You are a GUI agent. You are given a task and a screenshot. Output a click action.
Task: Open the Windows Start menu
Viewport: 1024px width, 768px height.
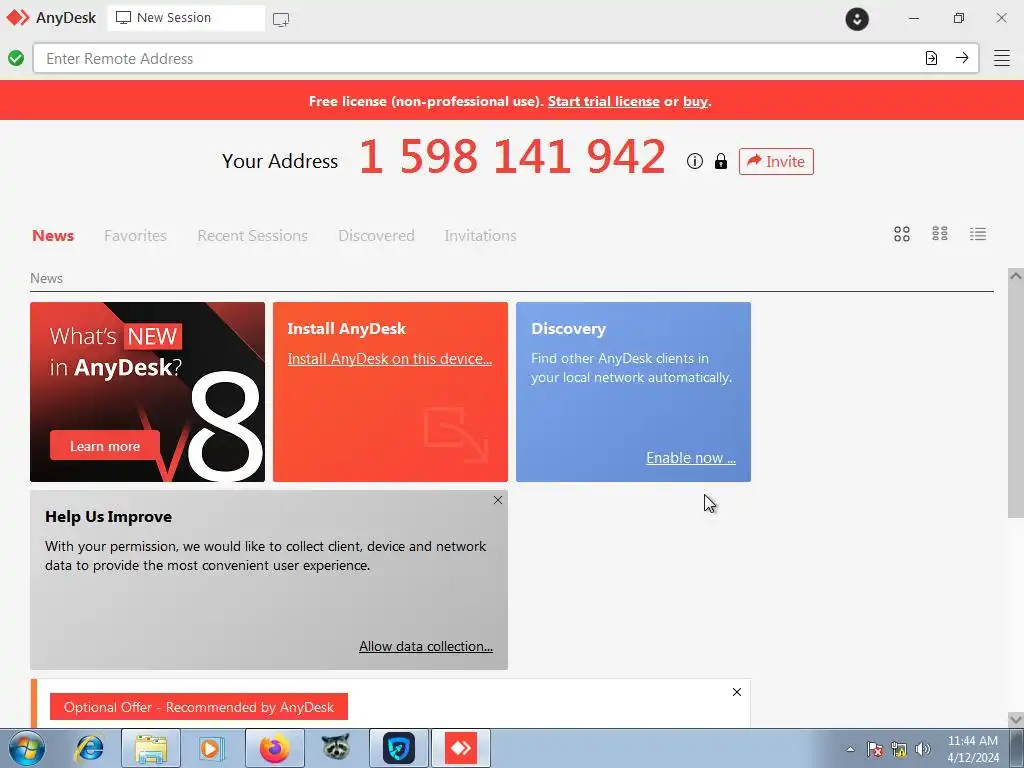(27, 748)
